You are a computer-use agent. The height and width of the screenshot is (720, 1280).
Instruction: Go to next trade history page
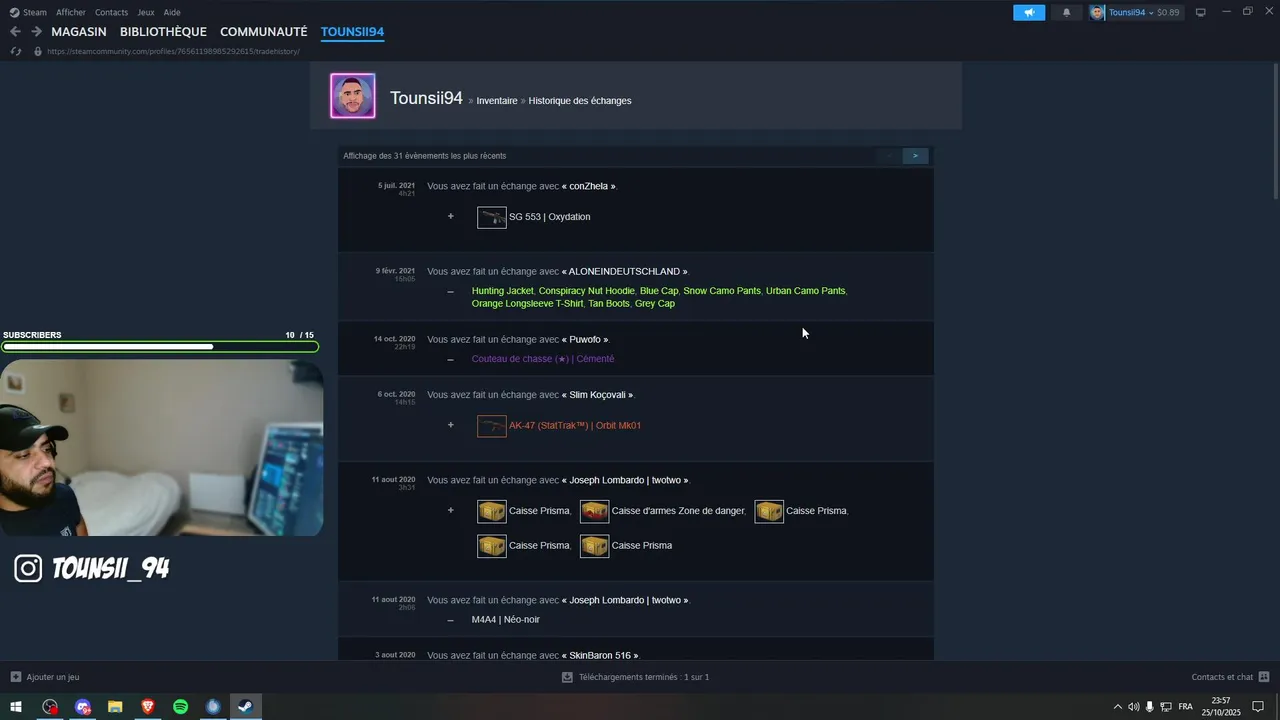pos(915,156)
